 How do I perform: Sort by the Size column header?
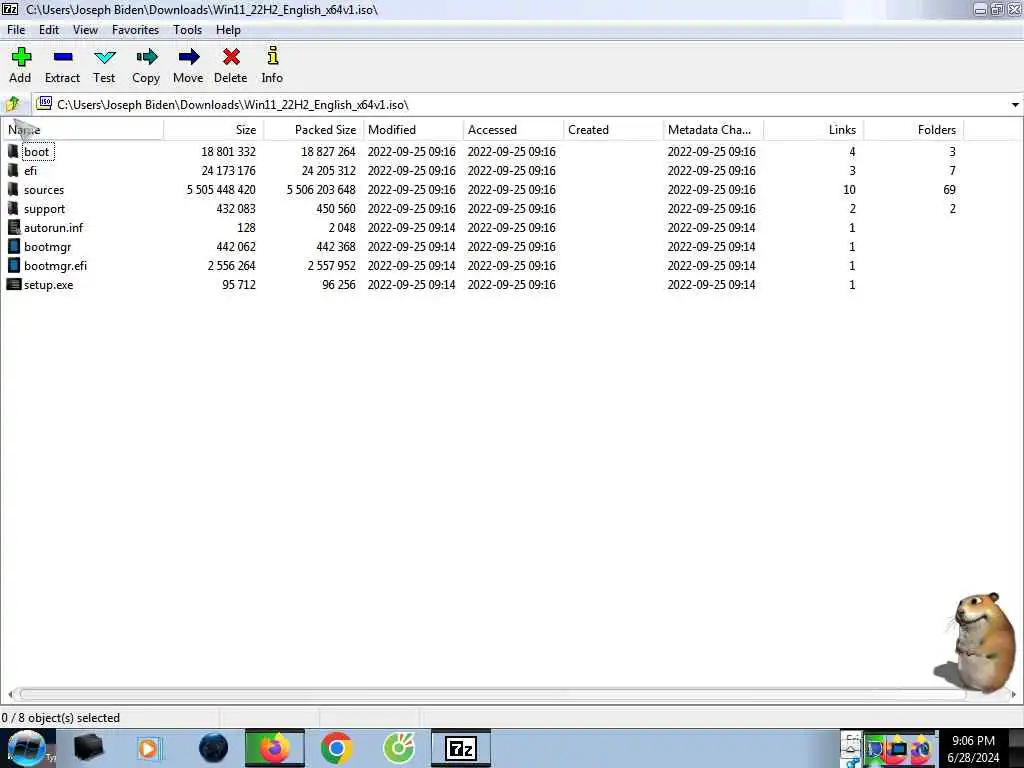coord(214,130)
